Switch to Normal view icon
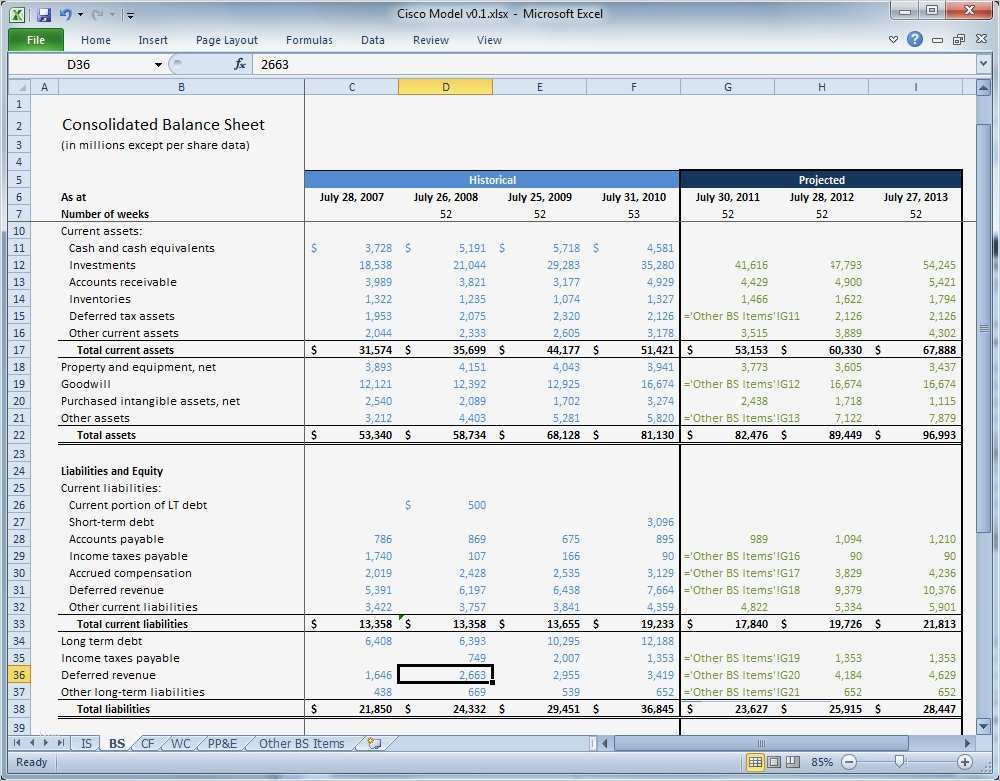 755,762
